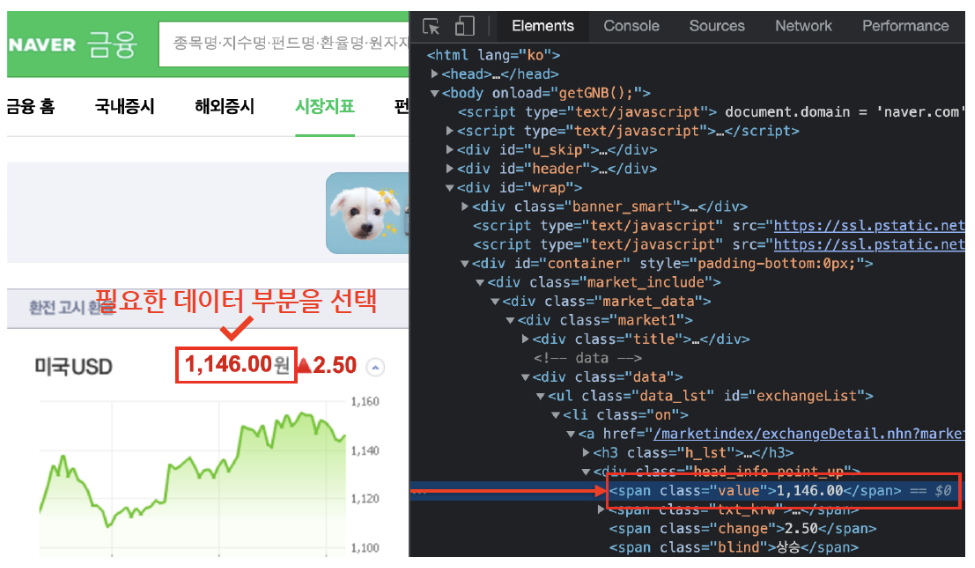Collapse the market_include div node
975x568 pixels.
click(x=480, y=282)
